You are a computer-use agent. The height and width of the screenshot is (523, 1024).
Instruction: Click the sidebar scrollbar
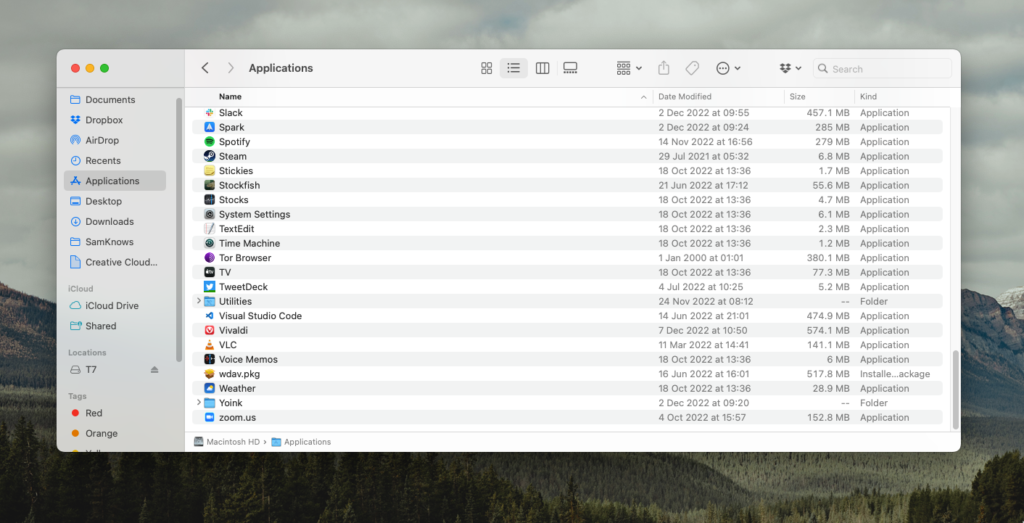coord(179,229)
